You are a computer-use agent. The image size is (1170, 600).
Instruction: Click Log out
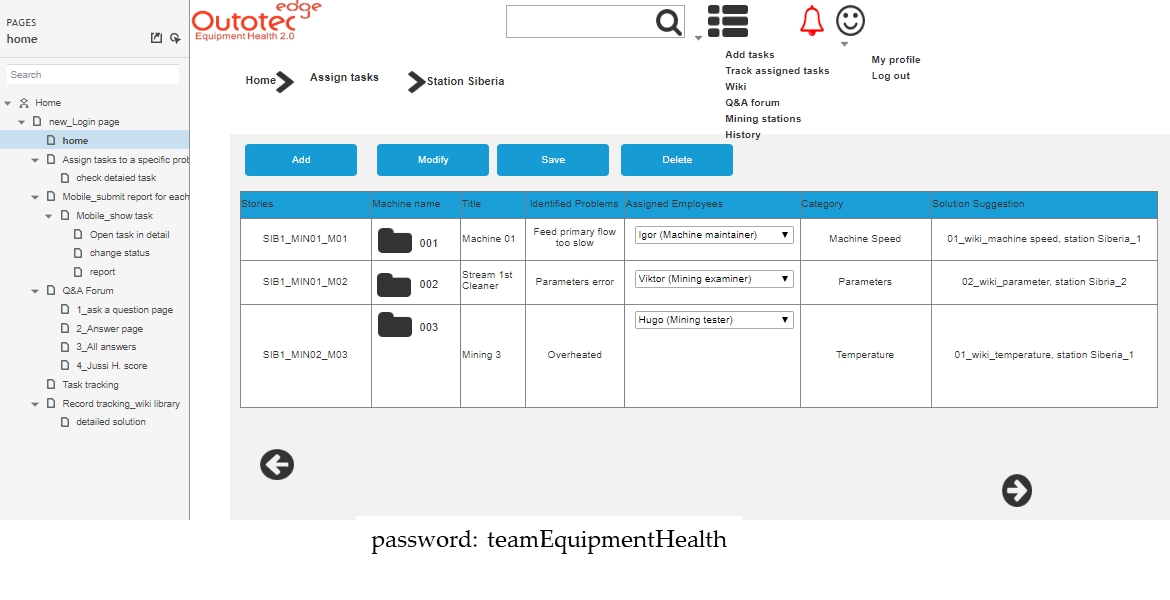890,76
